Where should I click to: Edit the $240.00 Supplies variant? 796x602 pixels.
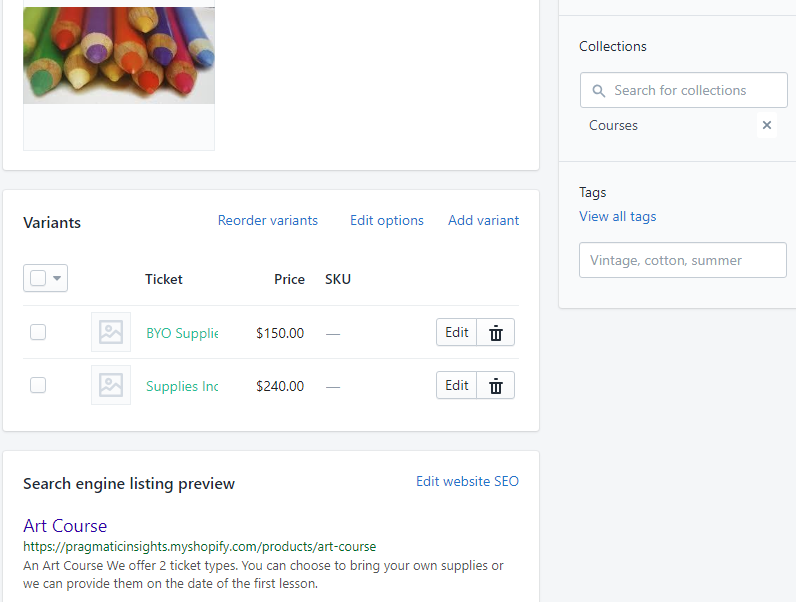pyautogui.click(x=456, y=386)
